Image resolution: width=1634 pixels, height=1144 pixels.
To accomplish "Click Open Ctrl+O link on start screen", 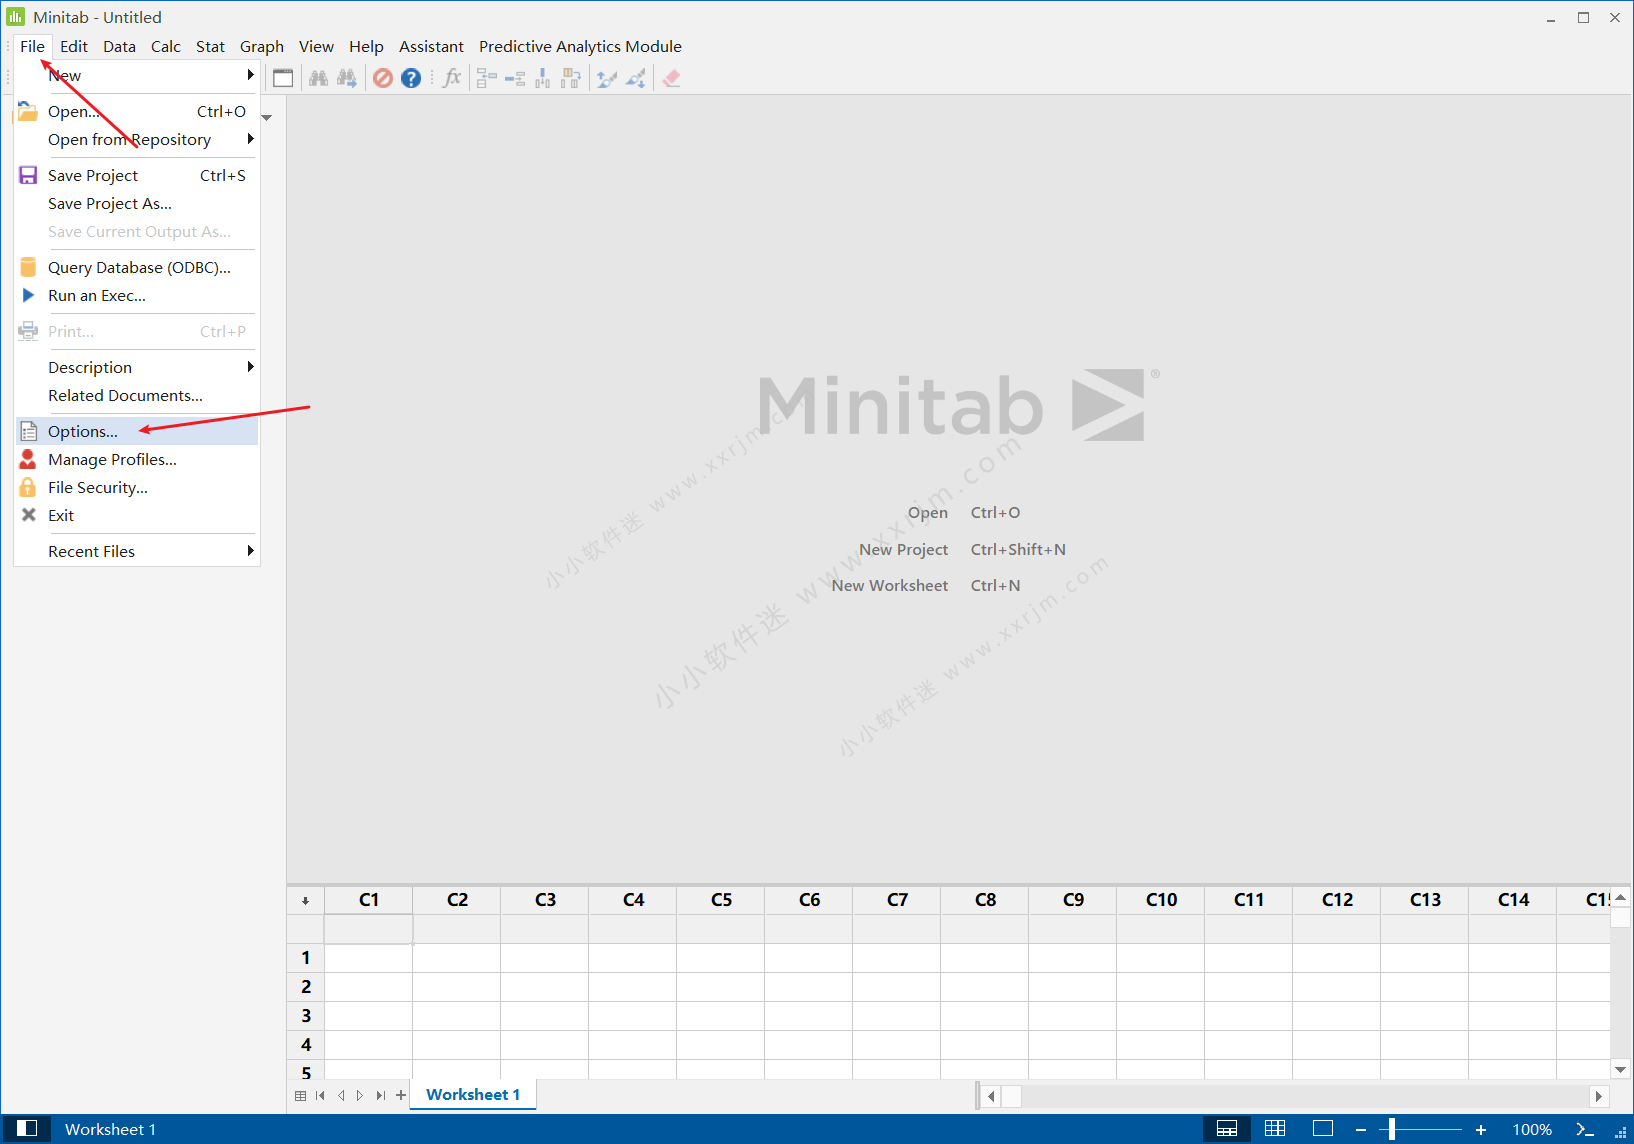I will click(x=964, y=512).
